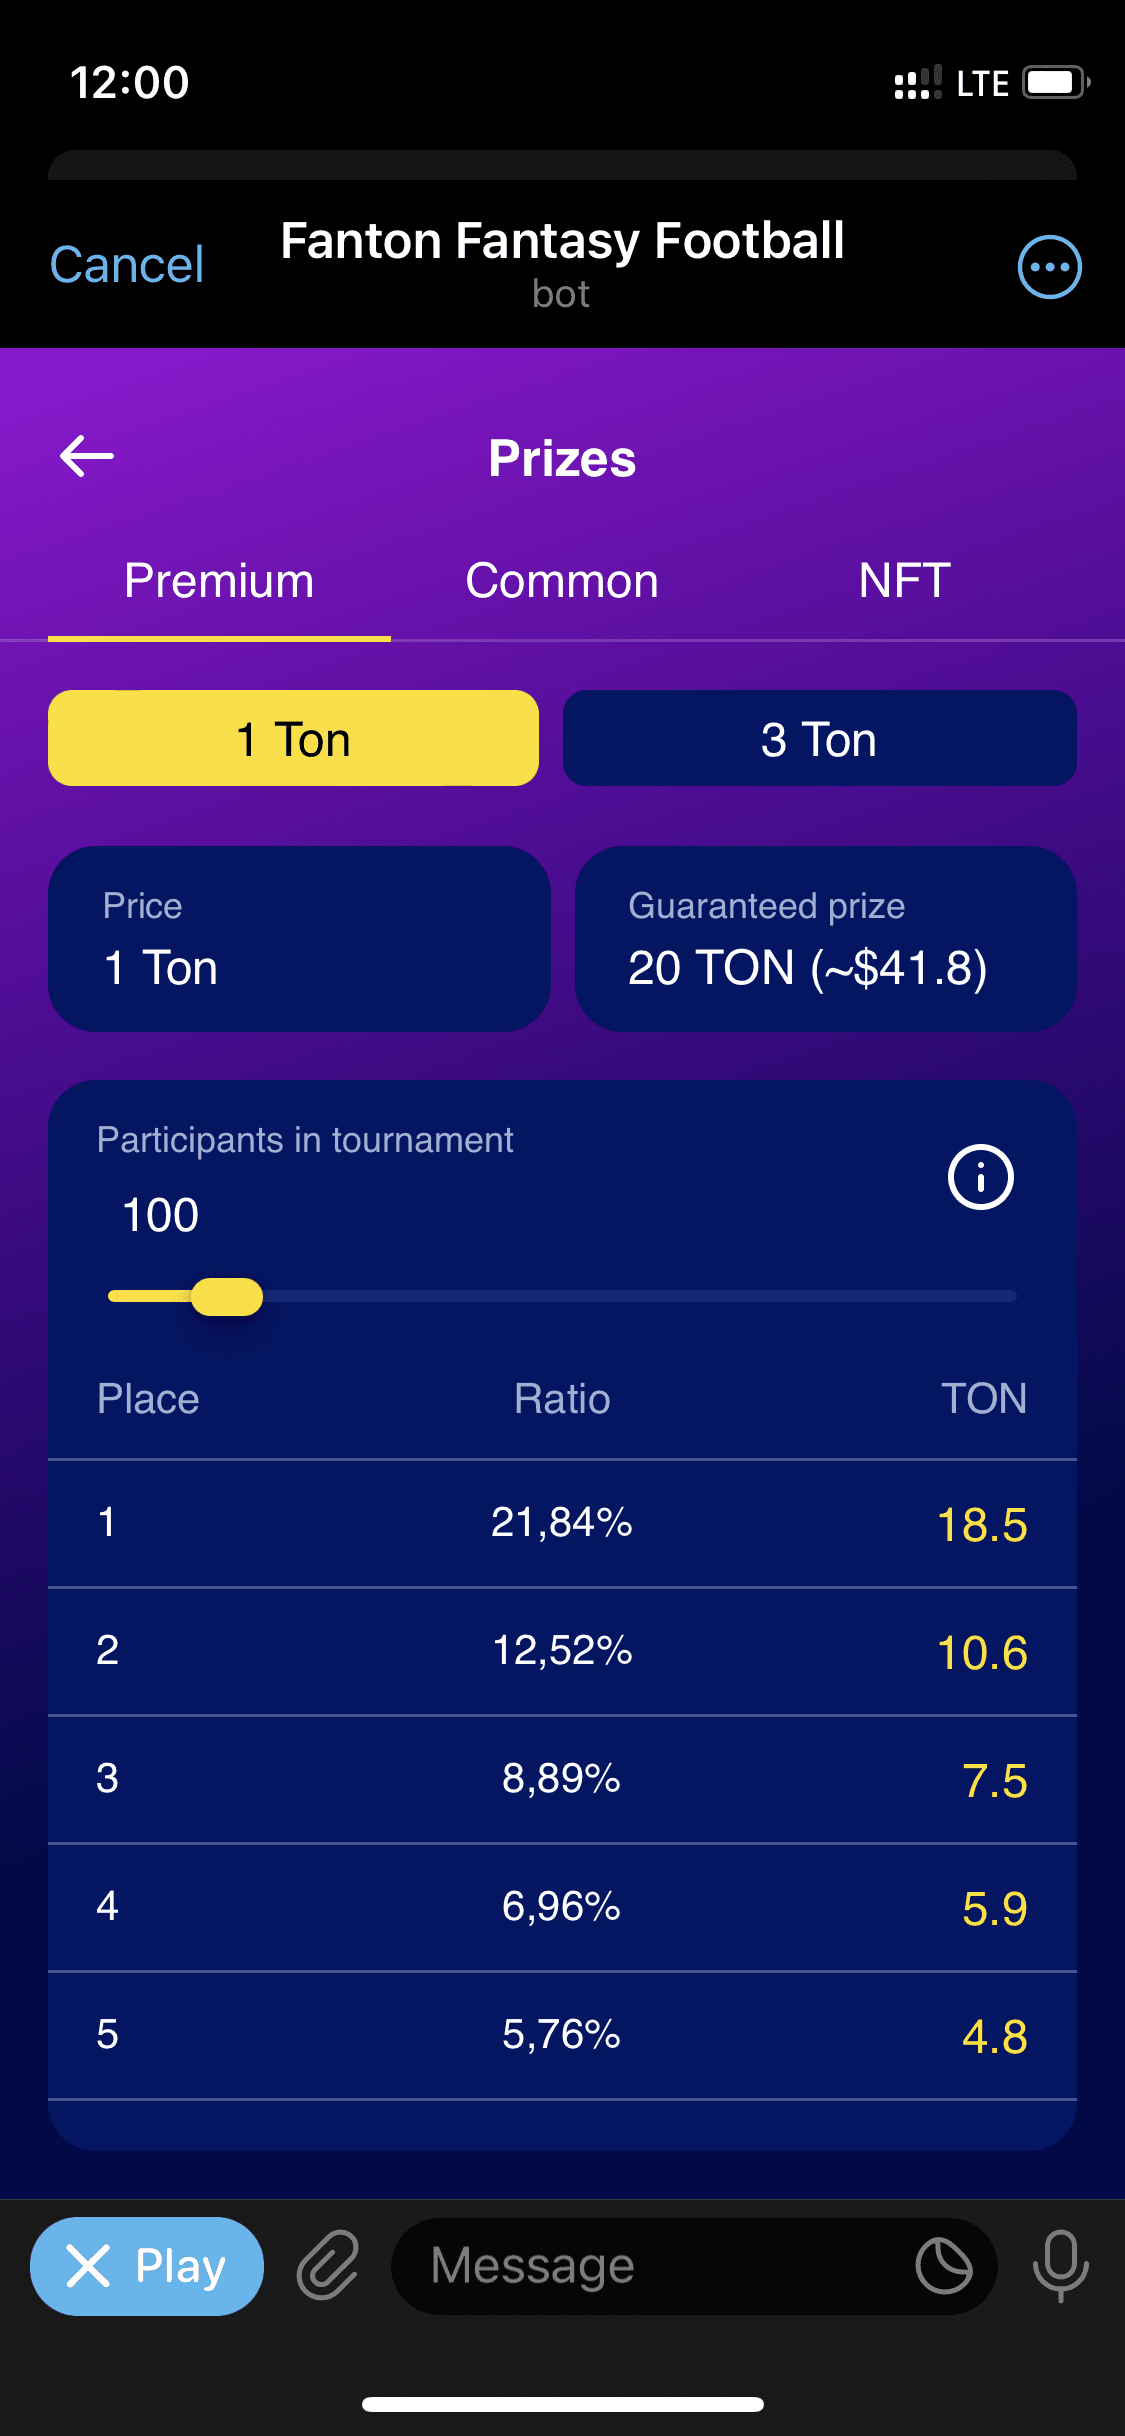The height and width of the screenshot is (2436, 1125).
Task: Switch to the NFT tab
Action: coord(904,582)
